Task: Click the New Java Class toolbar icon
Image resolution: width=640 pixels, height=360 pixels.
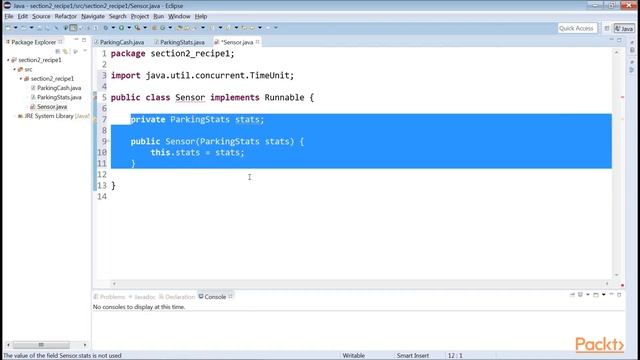Action: tap(162, 28)
